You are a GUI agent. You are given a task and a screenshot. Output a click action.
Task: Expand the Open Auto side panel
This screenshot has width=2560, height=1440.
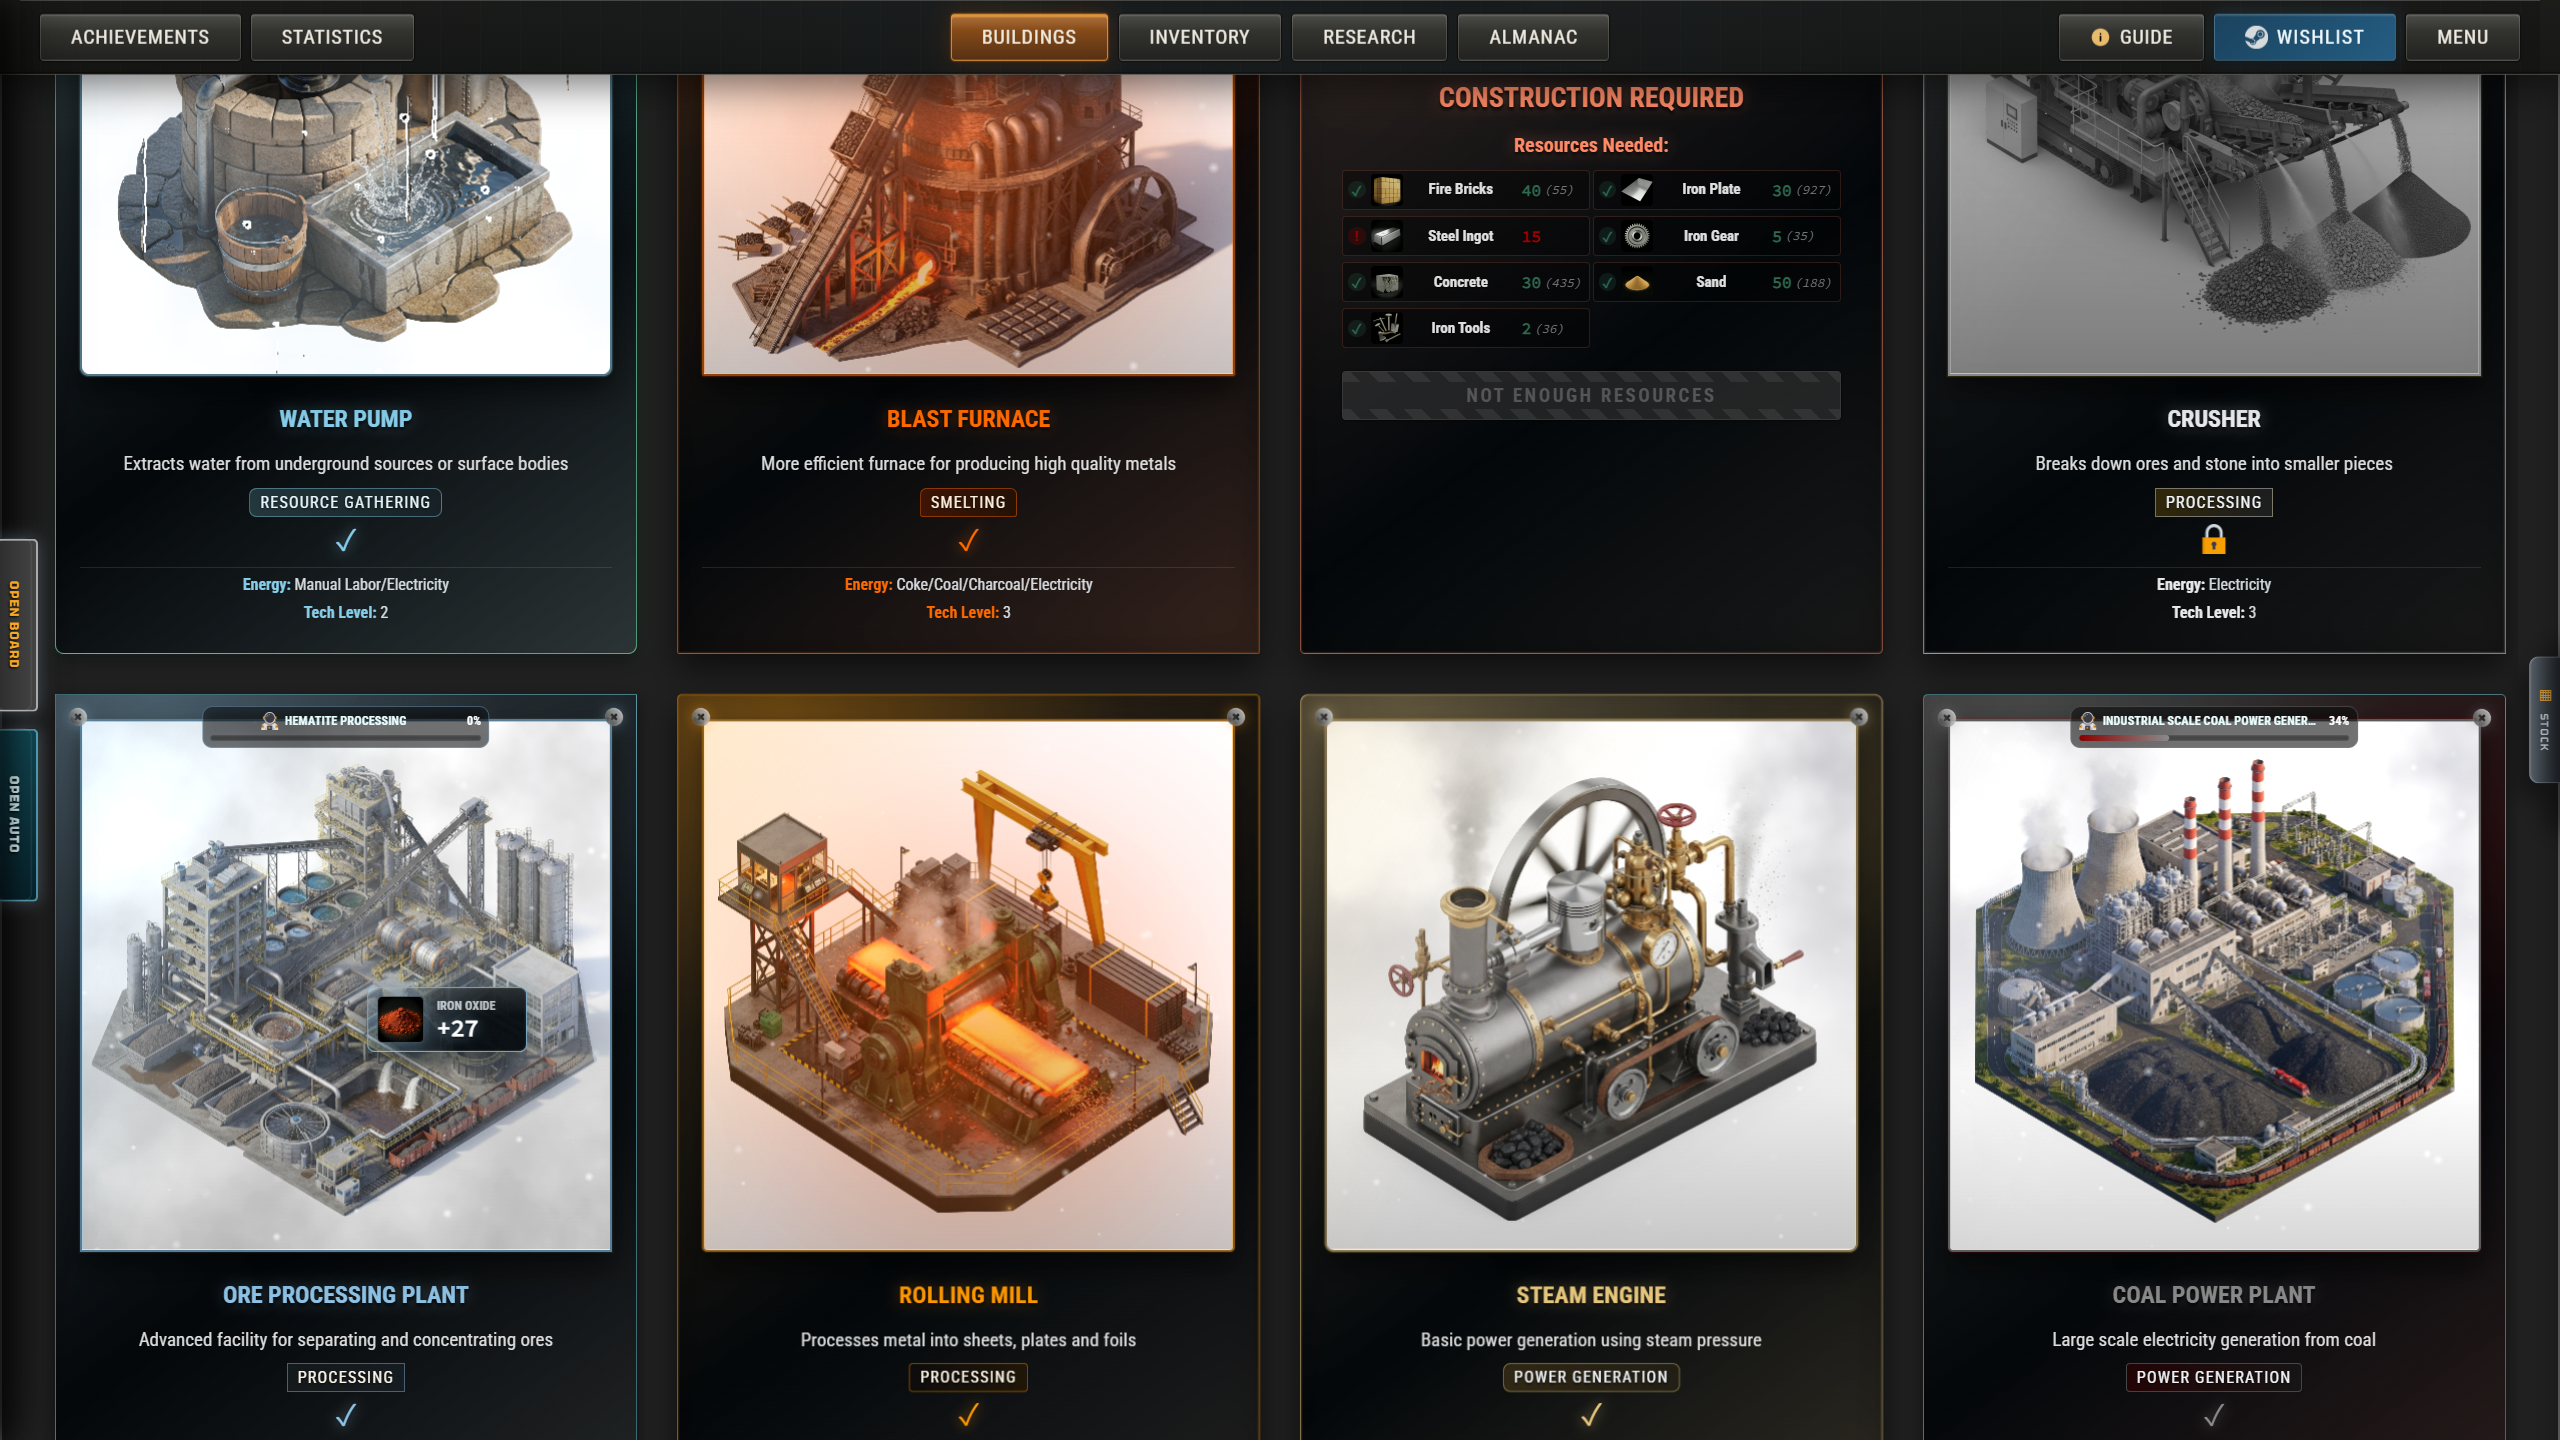17,814
